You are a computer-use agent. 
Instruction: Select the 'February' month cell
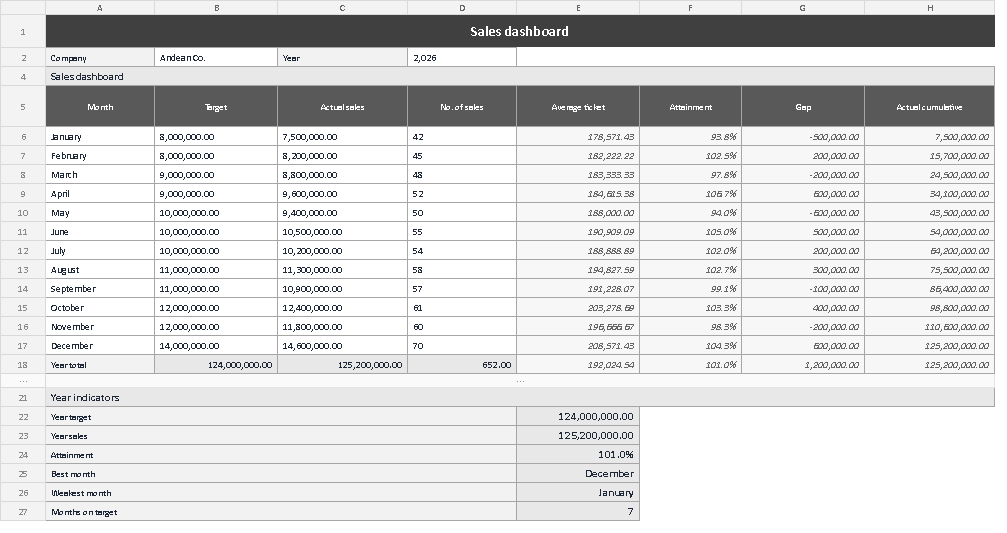(x=100, y=155)
